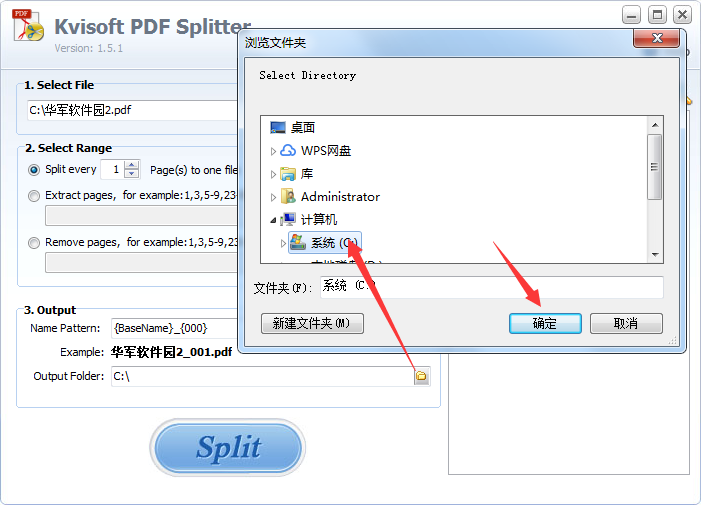Screen dimensions: 701x505
Task: Click the Output Folder path field
Action: click(262, 376)
